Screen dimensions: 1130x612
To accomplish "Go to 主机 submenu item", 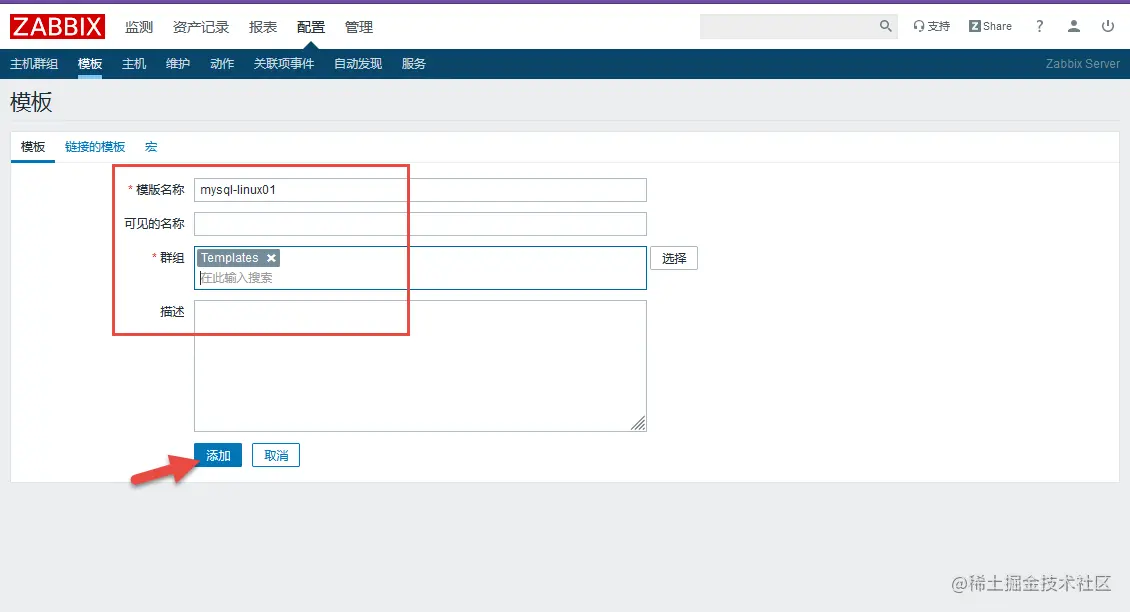I will point(134,63).
